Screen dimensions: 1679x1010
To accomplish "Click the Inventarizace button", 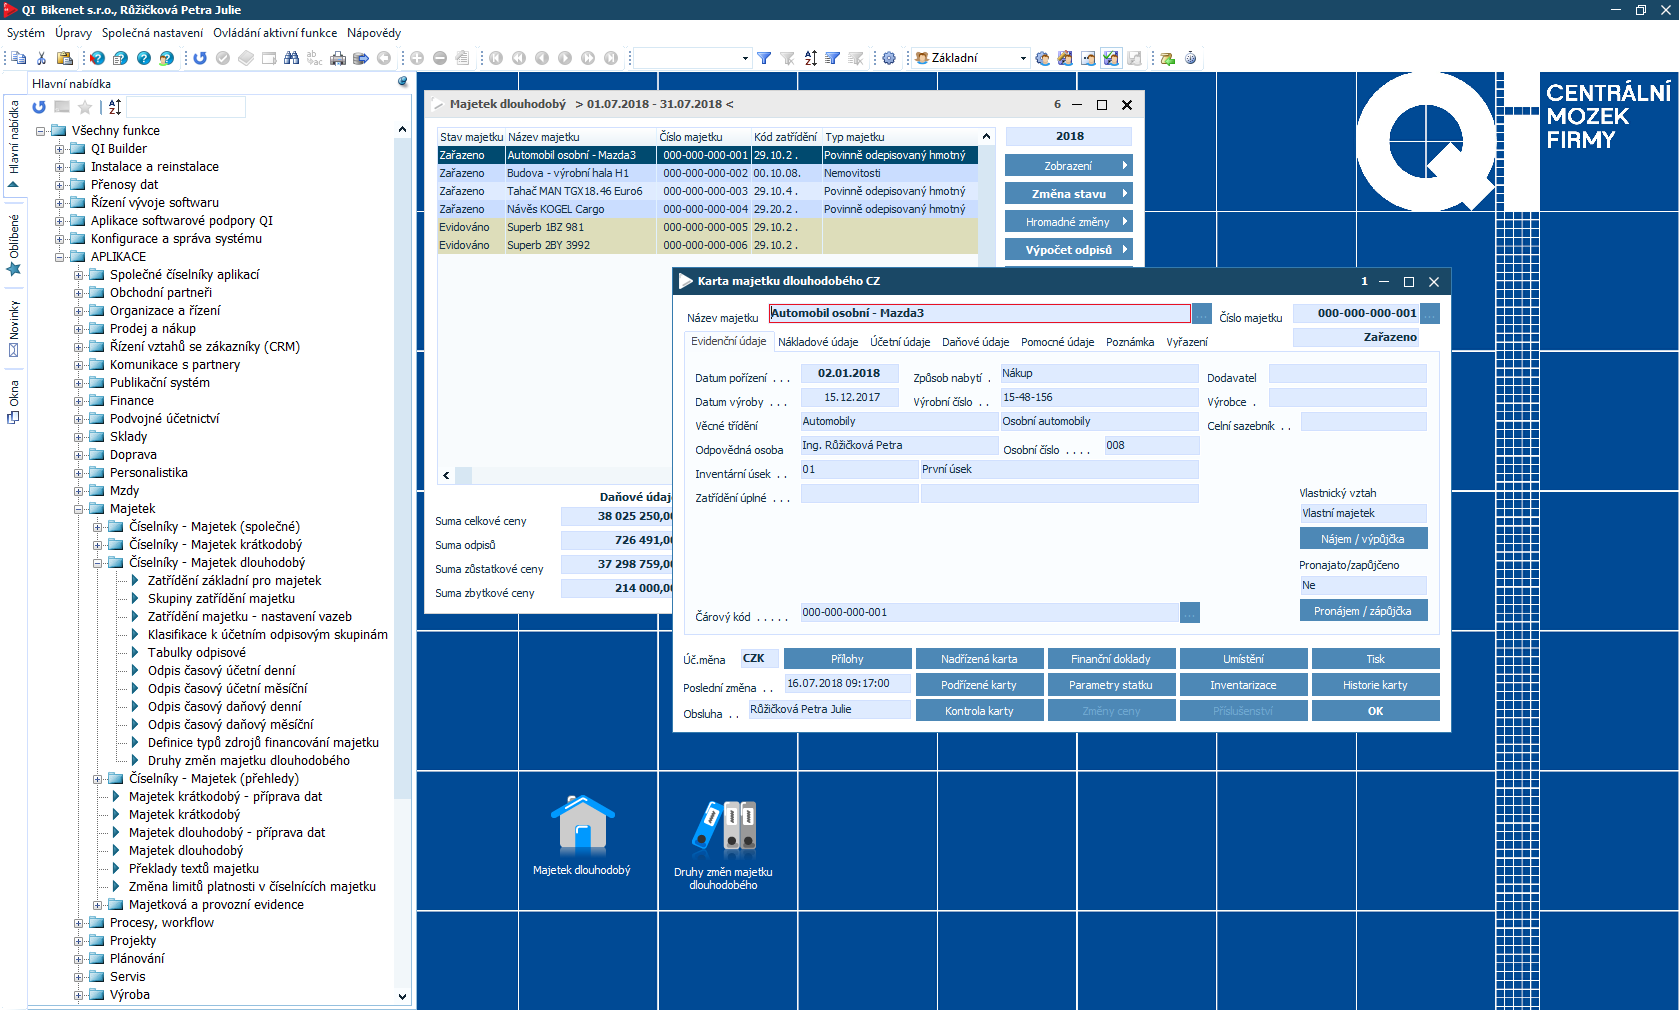I will 1243,685.
